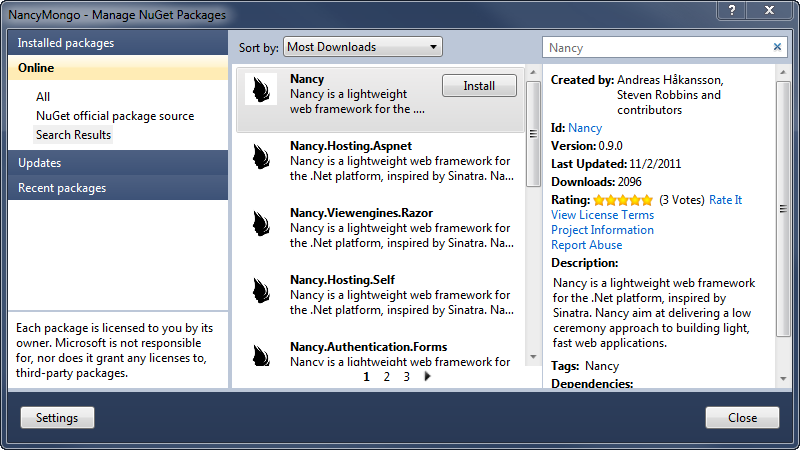Select the Nancy.Hosting.Aspnet package title

(x=351, y=146)
